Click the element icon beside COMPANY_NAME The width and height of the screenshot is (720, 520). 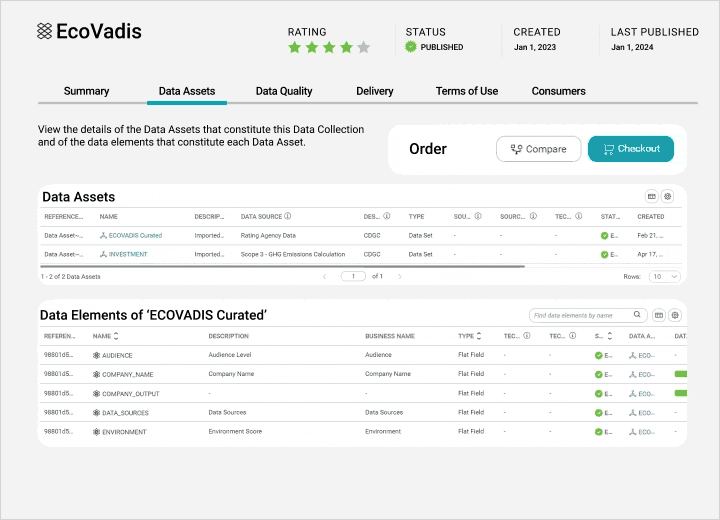tap(96, 374)
